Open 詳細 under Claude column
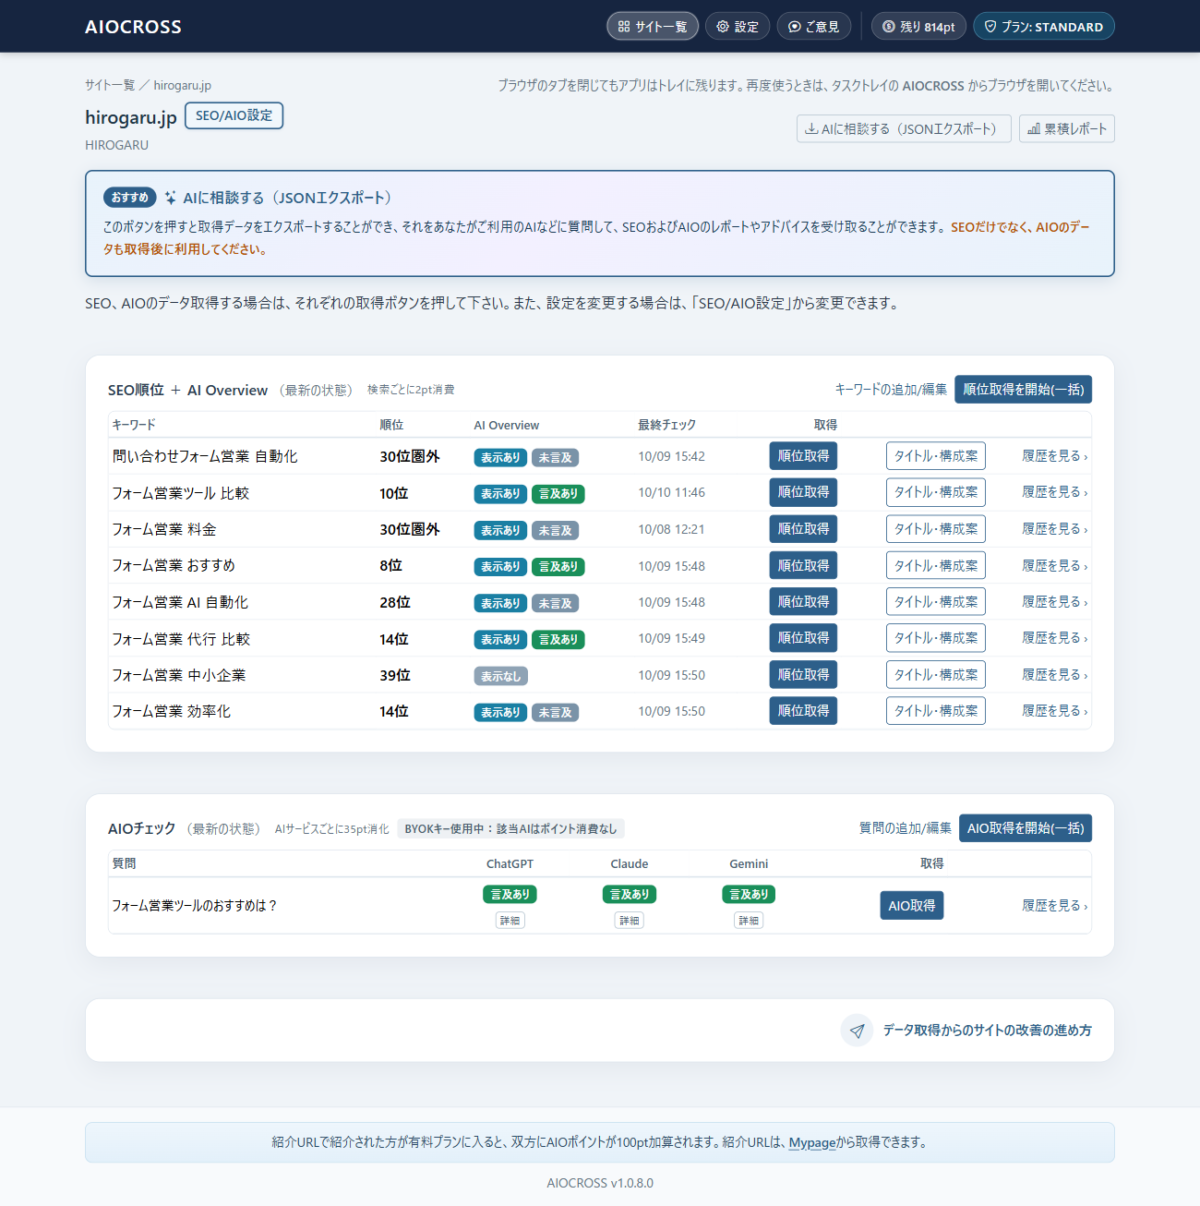Screen dimensions: 1200x1206 point(629,921)
